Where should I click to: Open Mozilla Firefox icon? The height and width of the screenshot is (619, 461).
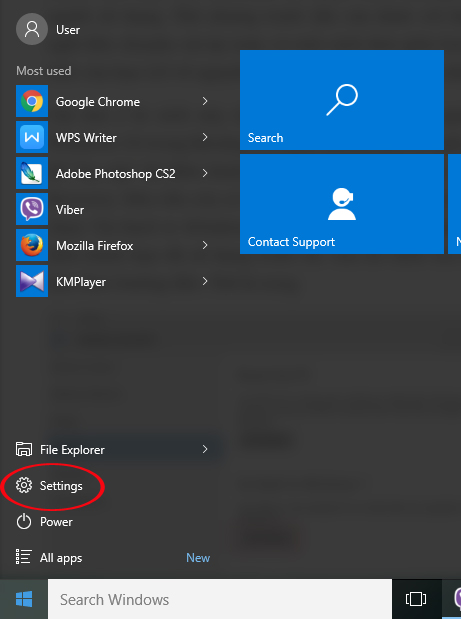tap(32, 245)
